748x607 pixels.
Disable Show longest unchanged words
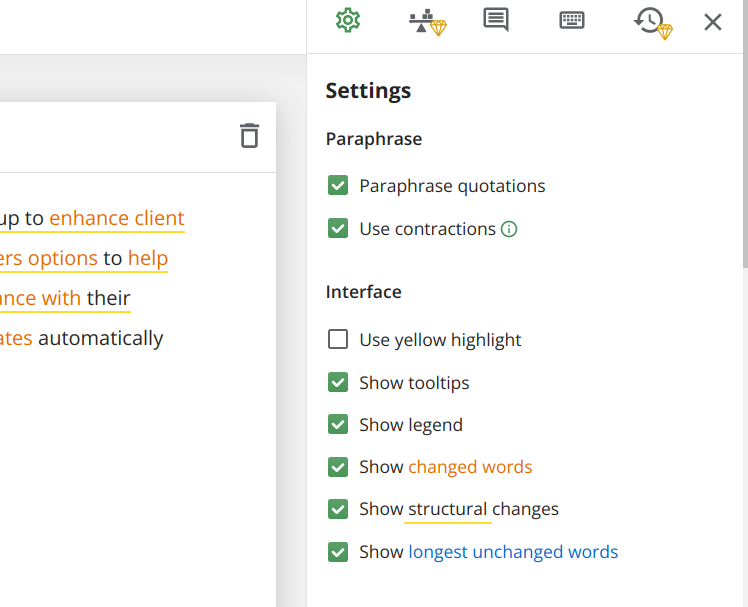coord(338,552)
